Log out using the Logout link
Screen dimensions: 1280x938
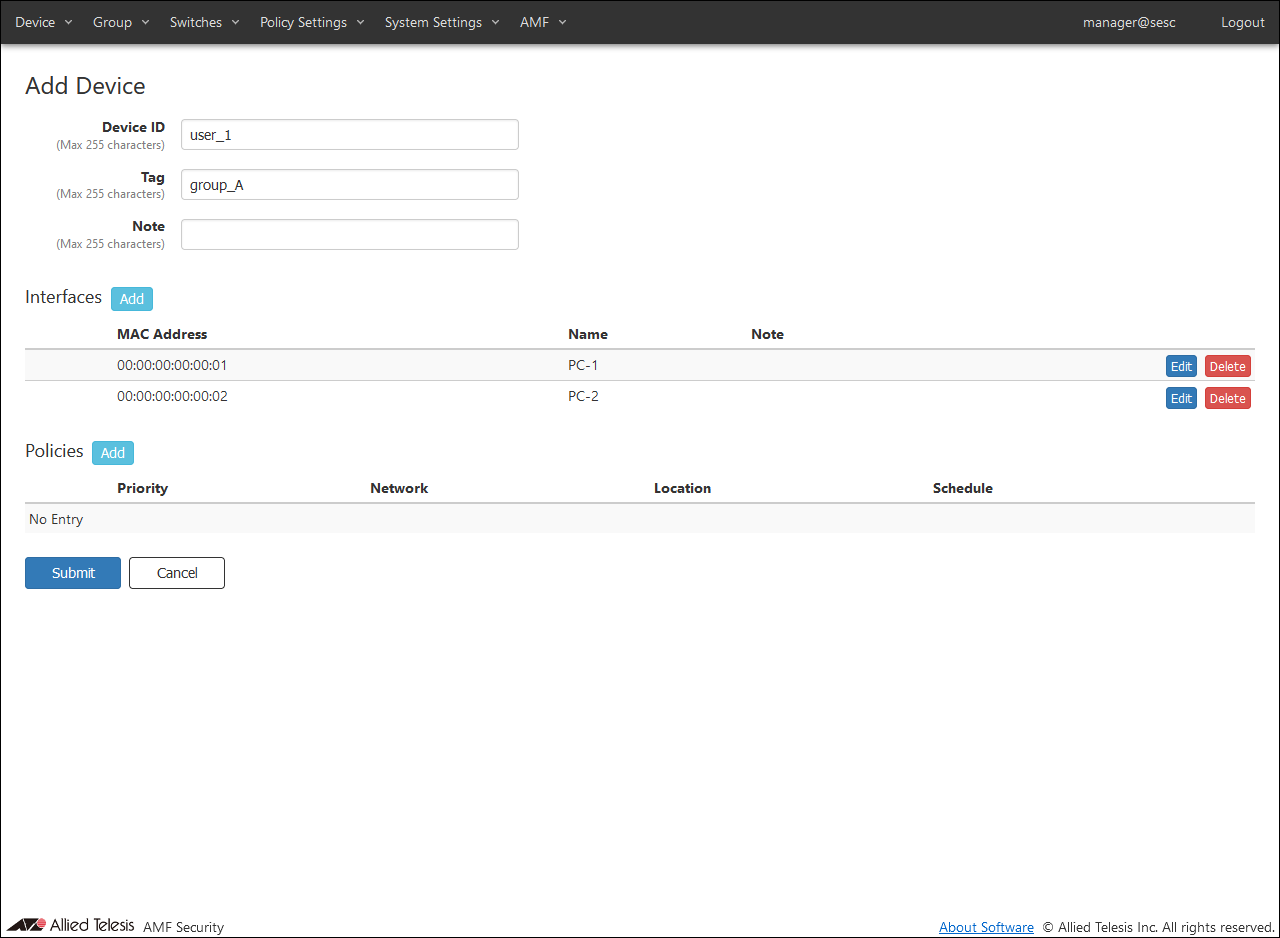point(1242,22)
